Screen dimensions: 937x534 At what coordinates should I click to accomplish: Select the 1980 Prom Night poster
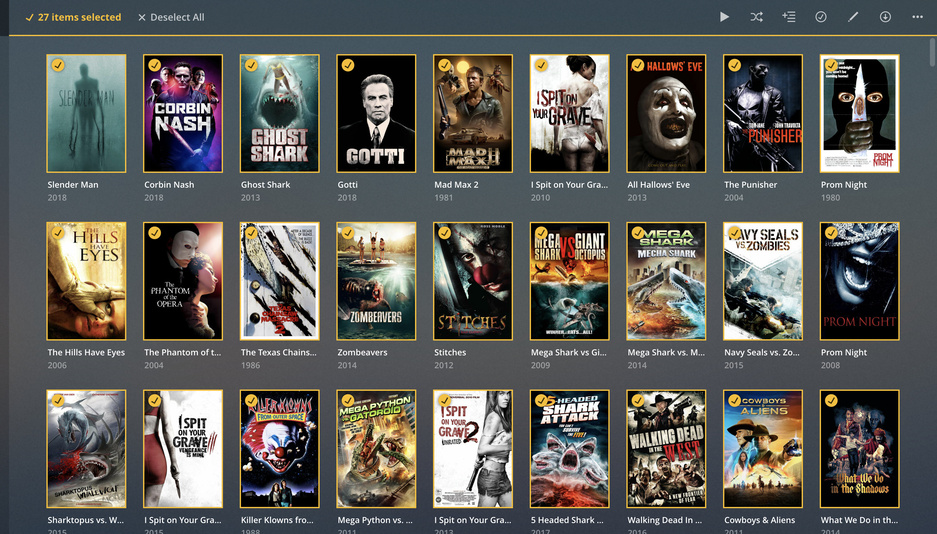859,113
